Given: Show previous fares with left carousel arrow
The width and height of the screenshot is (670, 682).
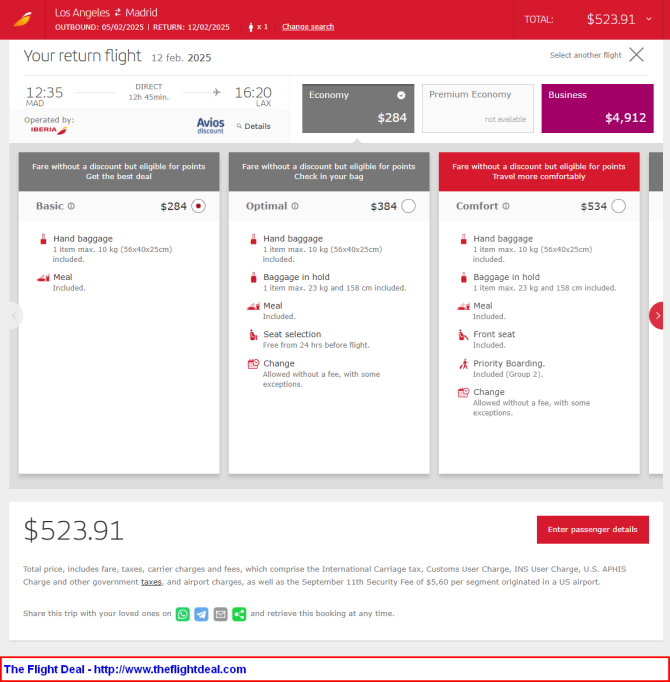Looking at the screenshot, I should click(15, 316).
